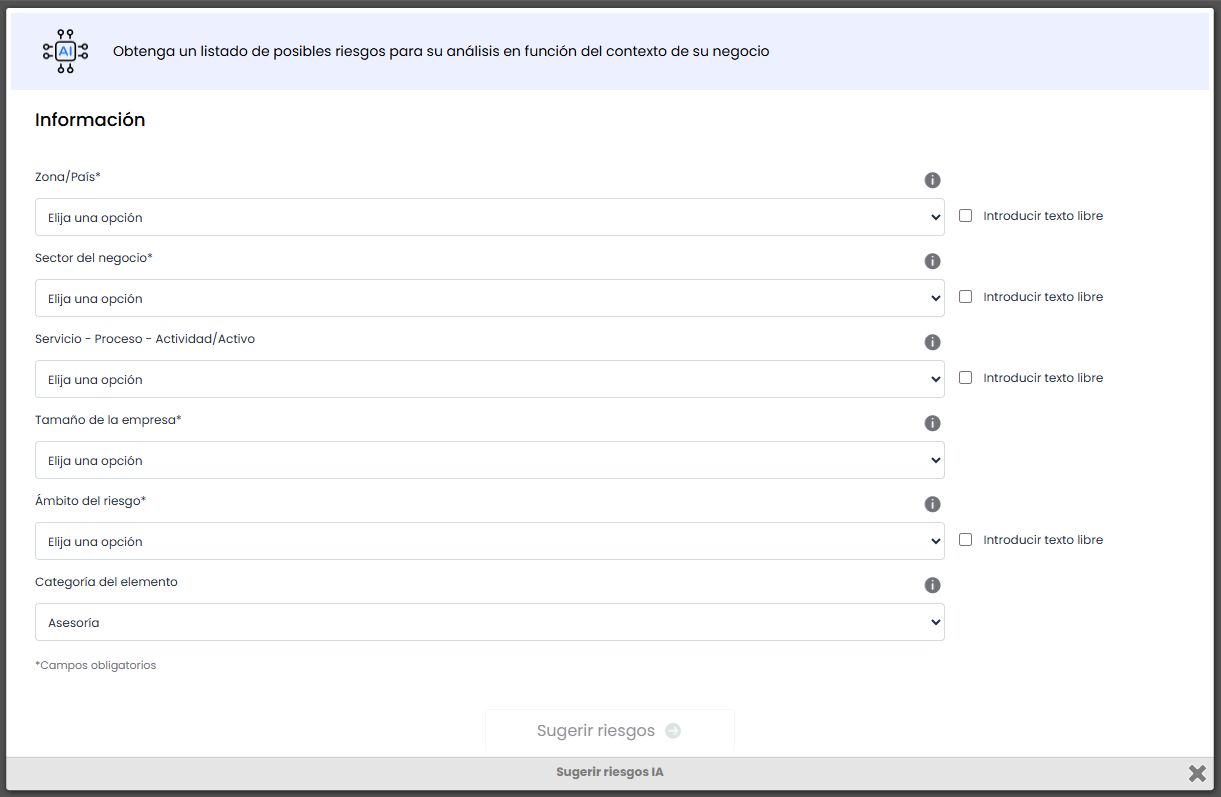This screenshot has width=1221, height=797.
Task: Click the Sugerir riesgos IA title bar
Action: coord(609,772)
